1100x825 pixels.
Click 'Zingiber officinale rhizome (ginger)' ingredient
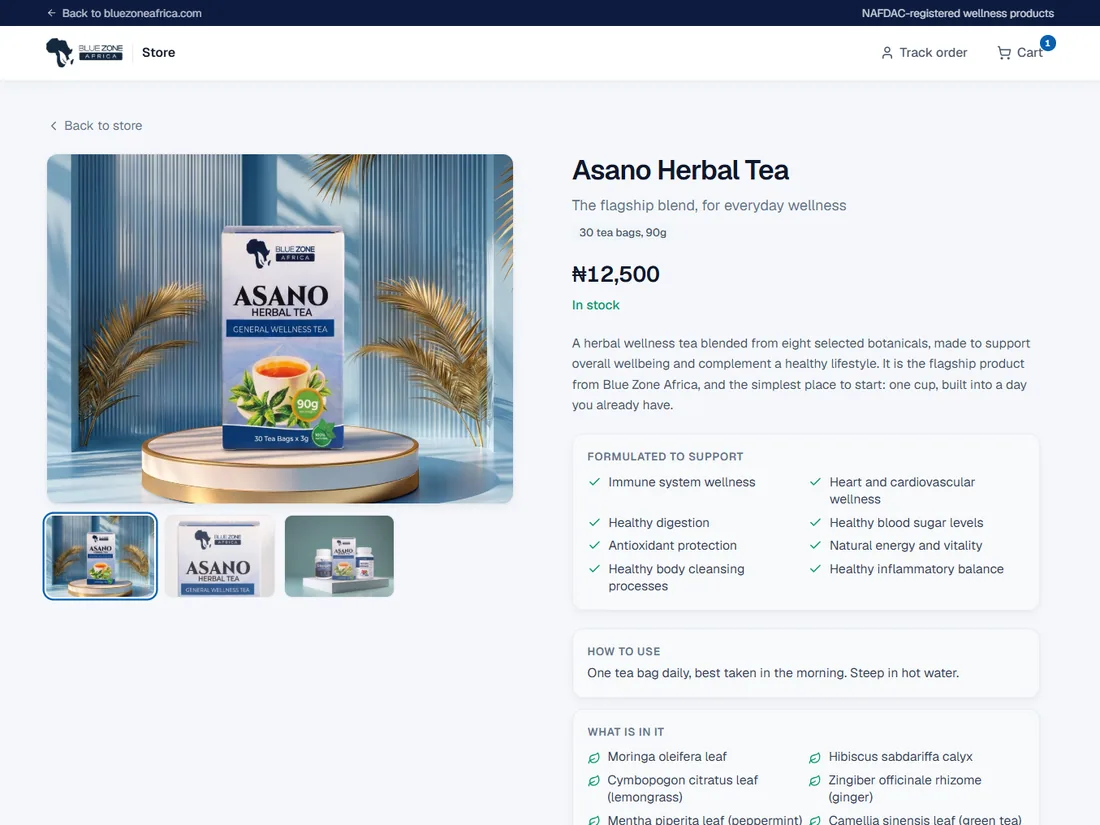point(905,789)
